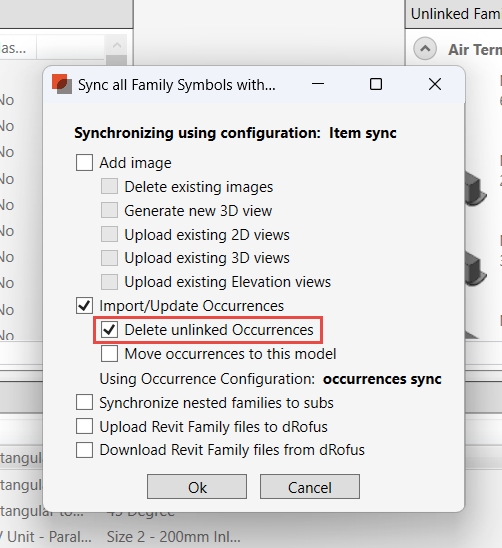Click the Cancel button

310,486
